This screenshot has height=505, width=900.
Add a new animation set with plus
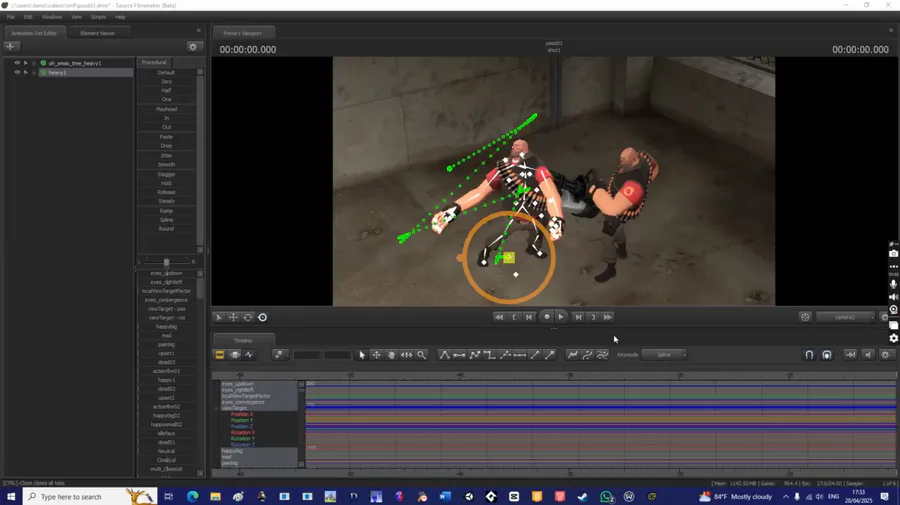pyautogui.click(x=10, y=46)
